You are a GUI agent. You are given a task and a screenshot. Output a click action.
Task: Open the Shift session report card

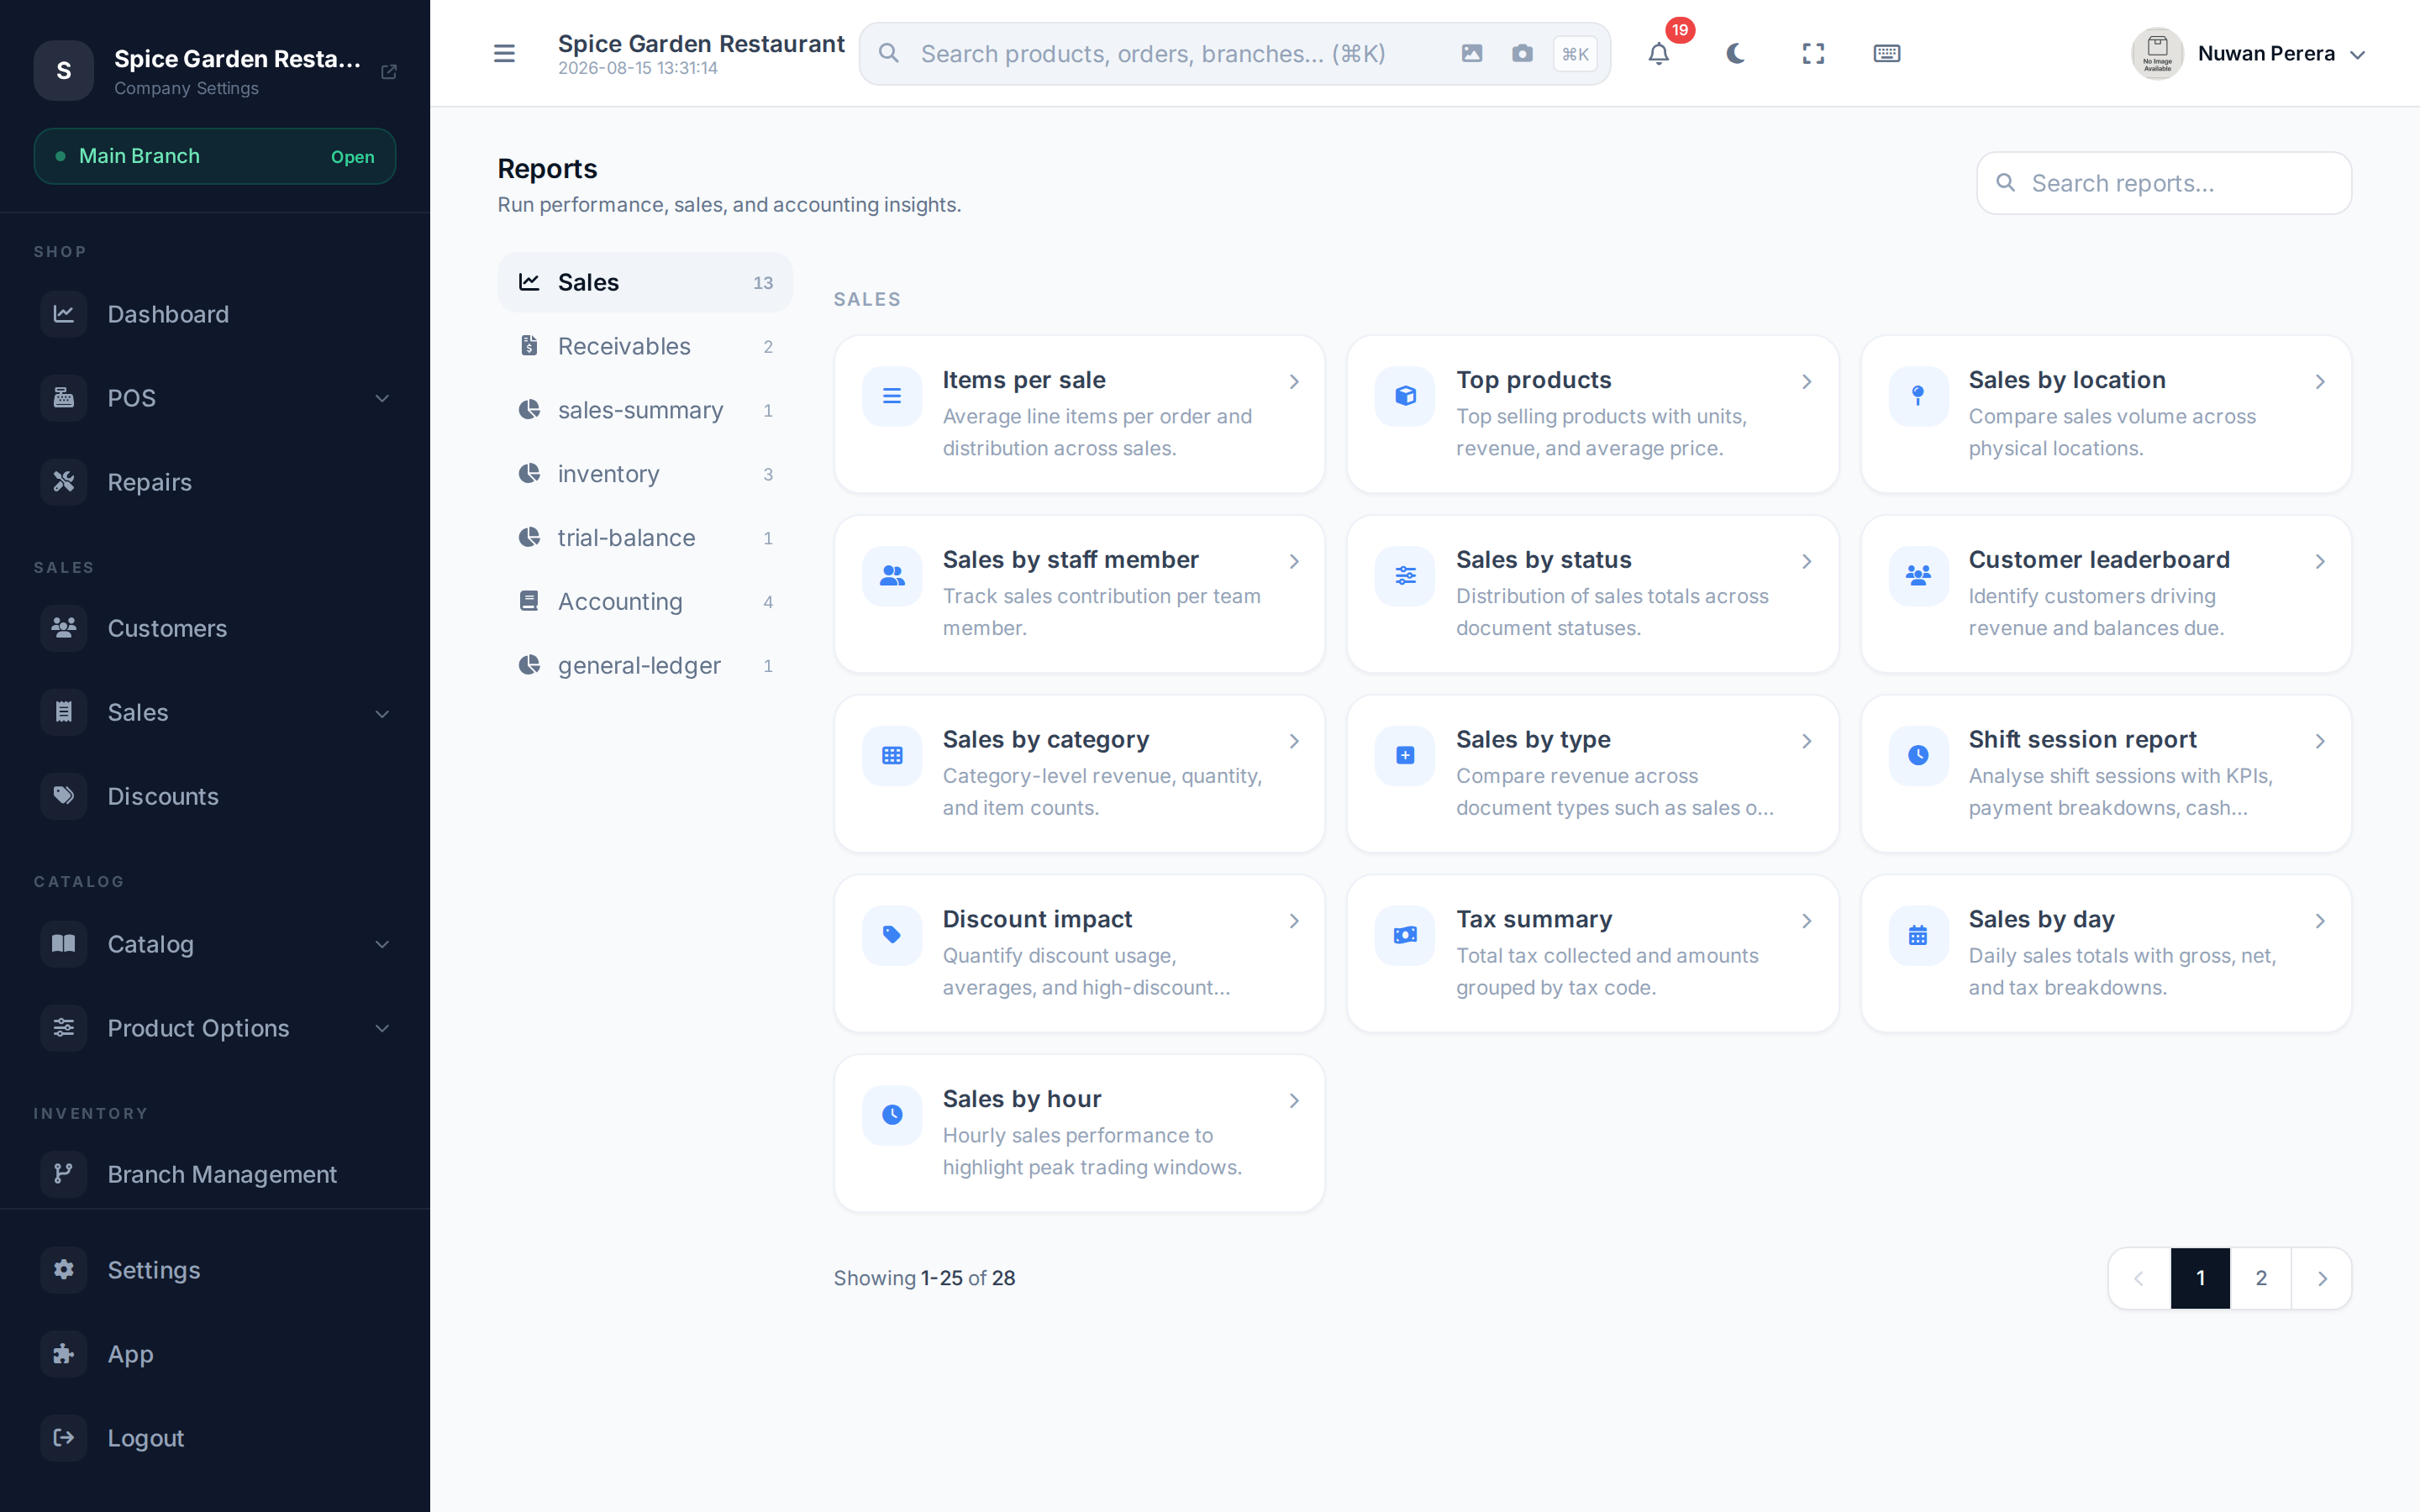[2106, 774]
